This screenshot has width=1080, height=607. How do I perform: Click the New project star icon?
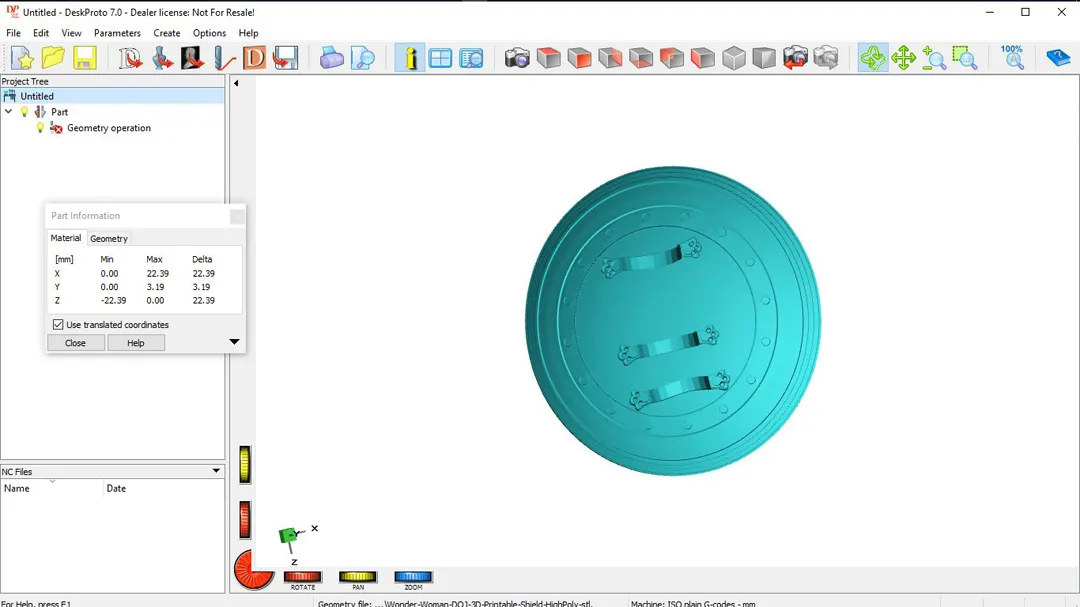tap(22, 58)
